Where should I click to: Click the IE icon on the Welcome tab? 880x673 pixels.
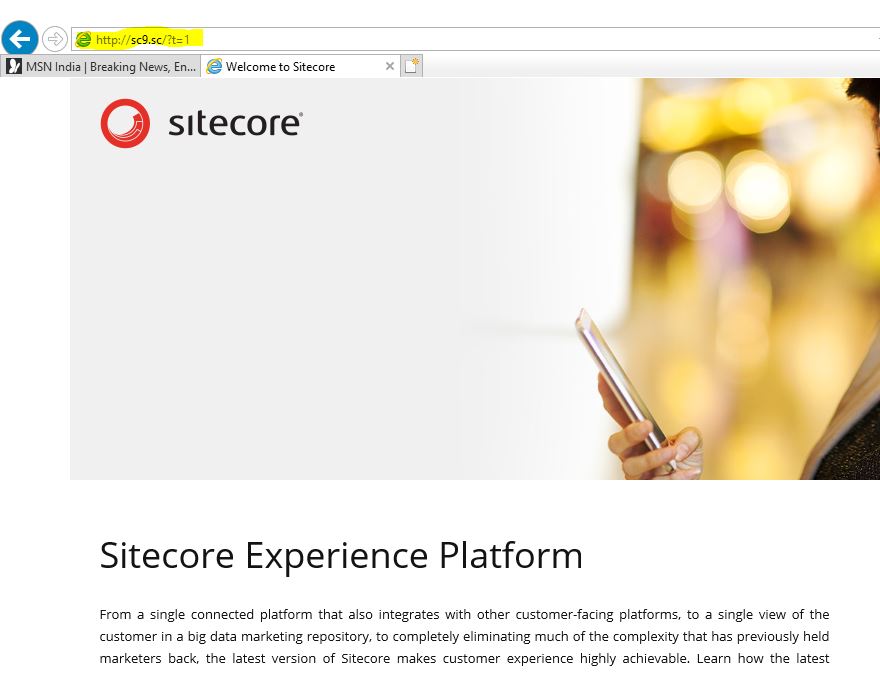pyautogui.click(x=214, y=66)
